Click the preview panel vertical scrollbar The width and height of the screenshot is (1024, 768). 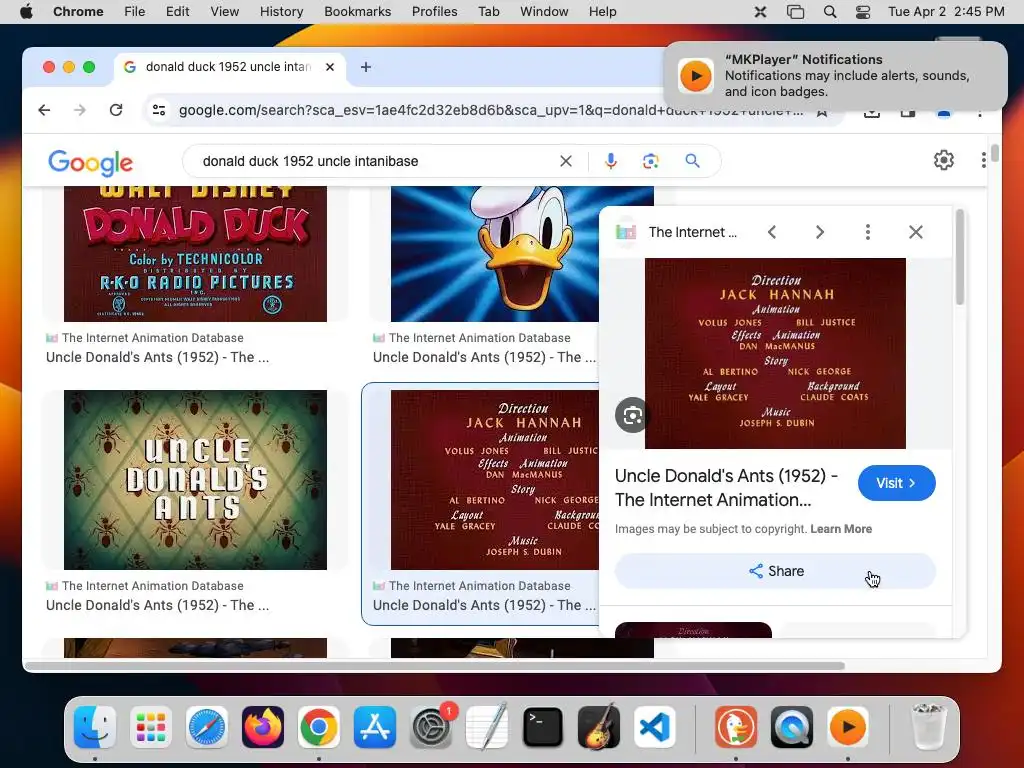[959, 258]
